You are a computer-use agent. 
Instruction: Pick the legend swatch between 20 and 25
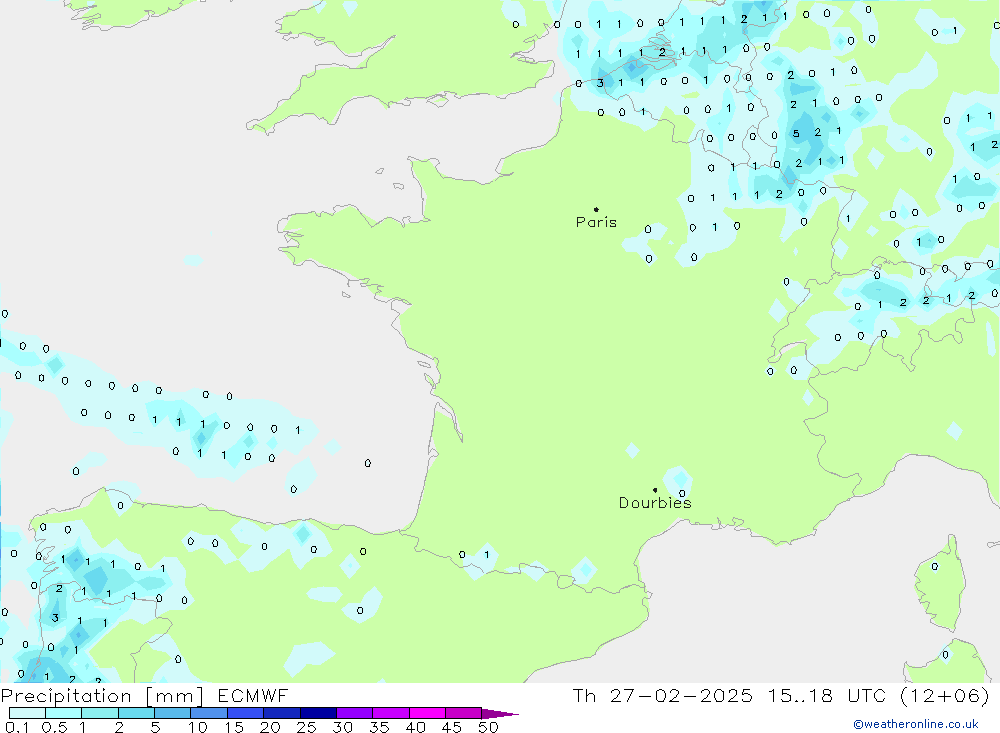(x=281, y=713)
